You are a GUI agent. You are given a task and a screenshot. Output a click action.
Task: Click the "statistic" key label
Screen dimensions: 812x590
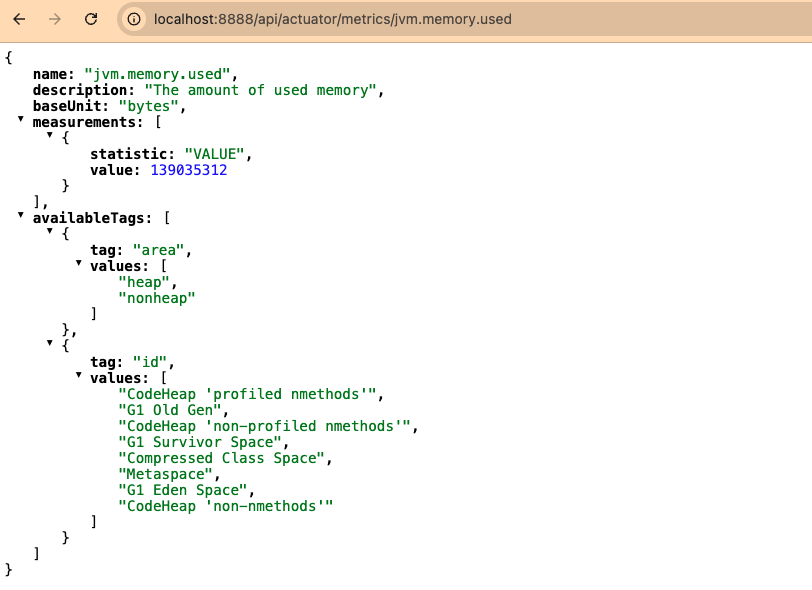(x=129, y=154)
